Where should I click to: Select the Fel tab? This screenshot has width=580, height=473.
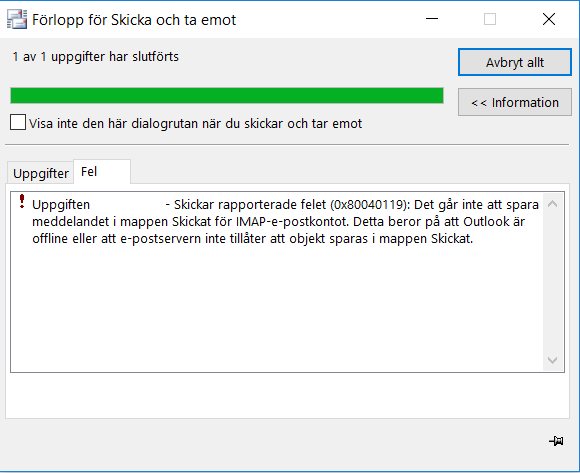[x=102, y=172]
